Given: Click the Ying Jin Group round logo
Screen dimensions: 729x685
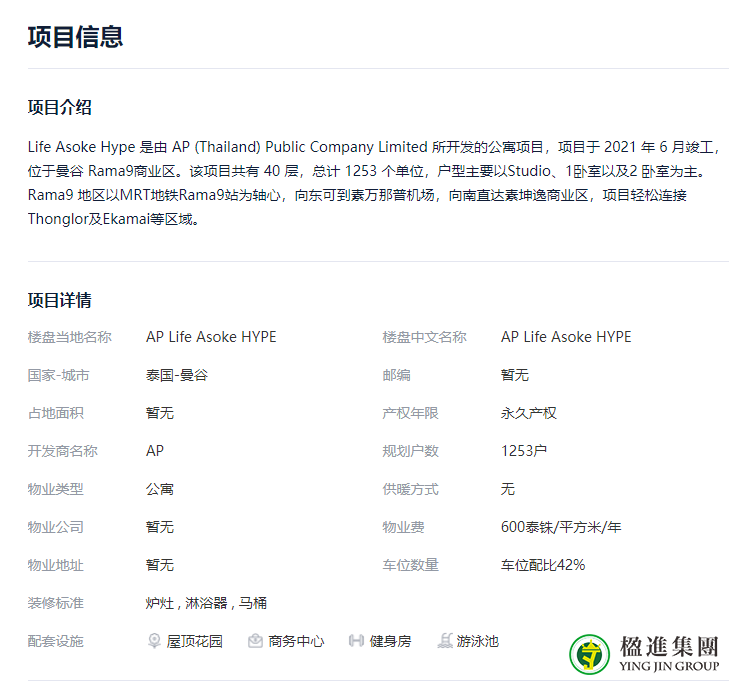Looking at the screenshot, I should [590, 654].
